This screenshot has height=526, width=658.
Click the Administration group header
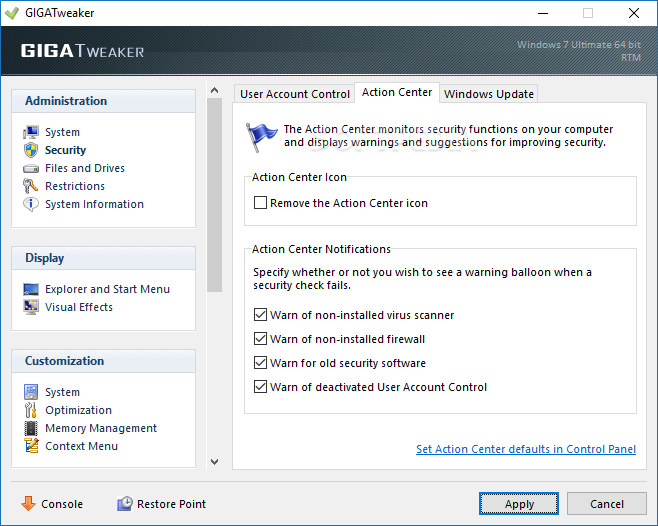103,101
